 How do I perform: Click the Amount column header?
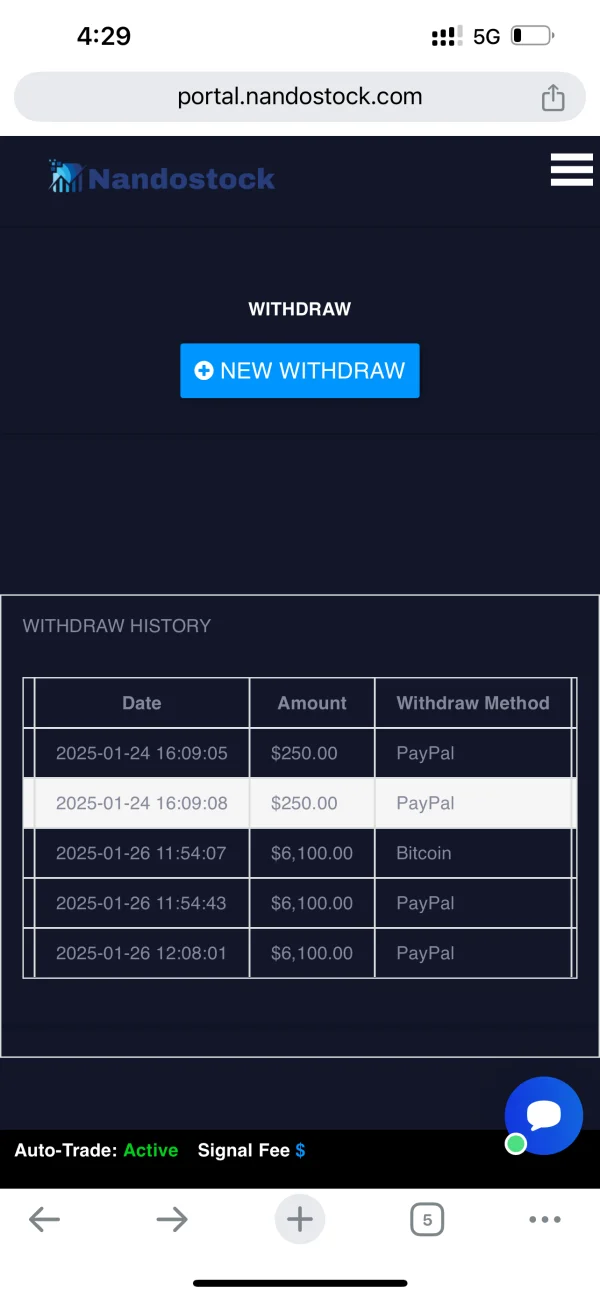coord(312,703)
